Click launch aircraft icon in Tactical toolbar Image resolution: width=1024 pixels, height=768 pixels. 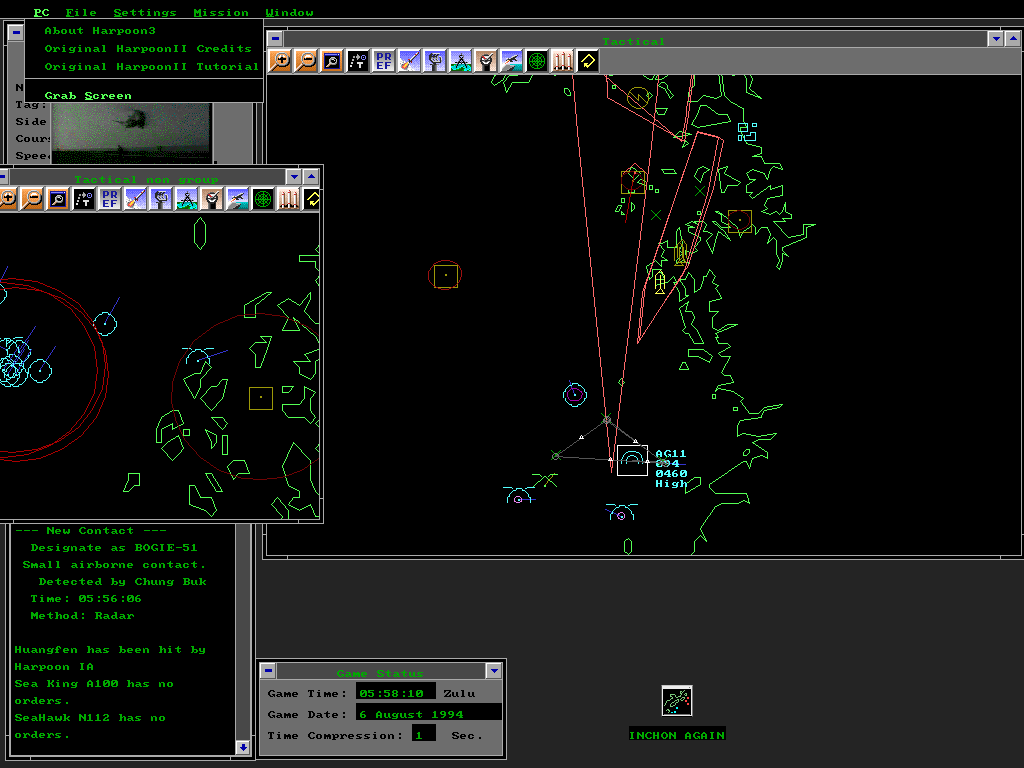tap(511, 61)
